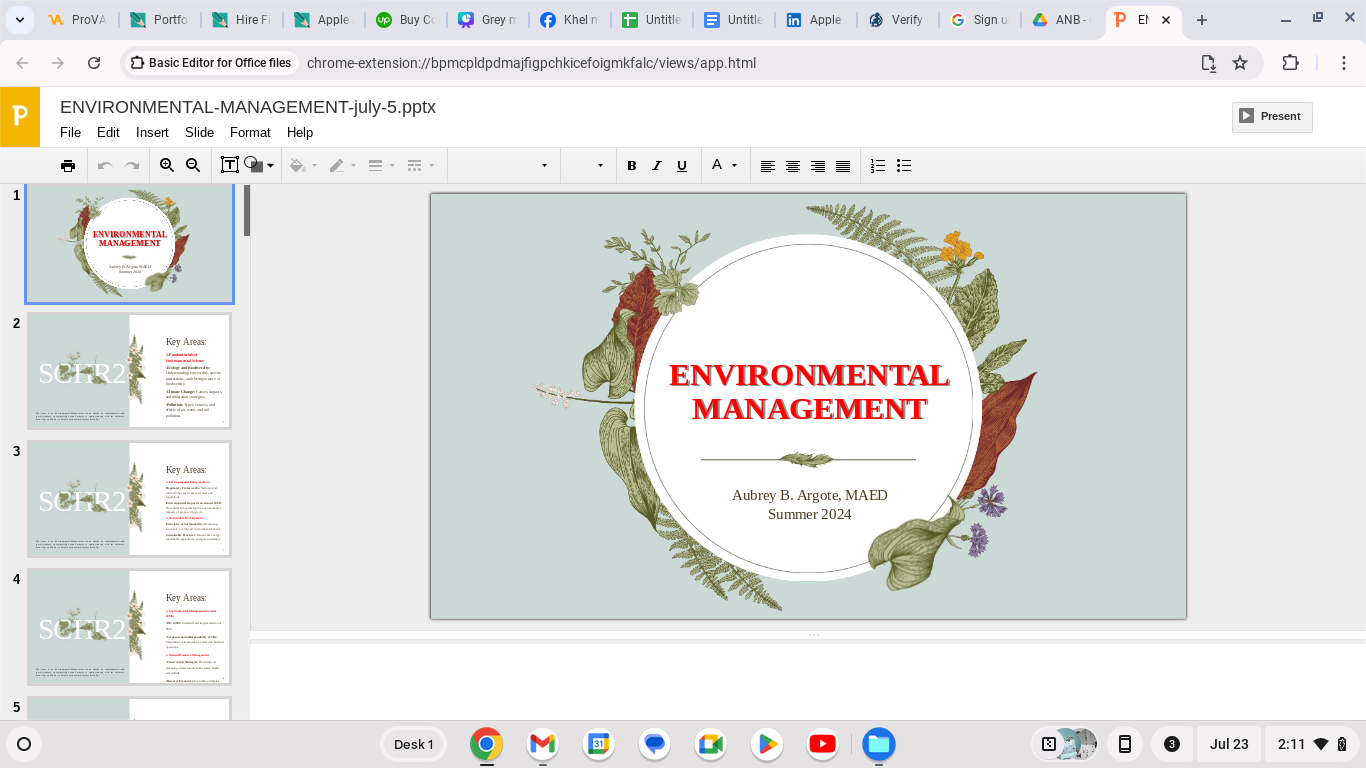The width and height of the screenshot is (1366, 768).
Task: Toggle bold formatting
Action: pyautogui.click(x=631, y=166)
